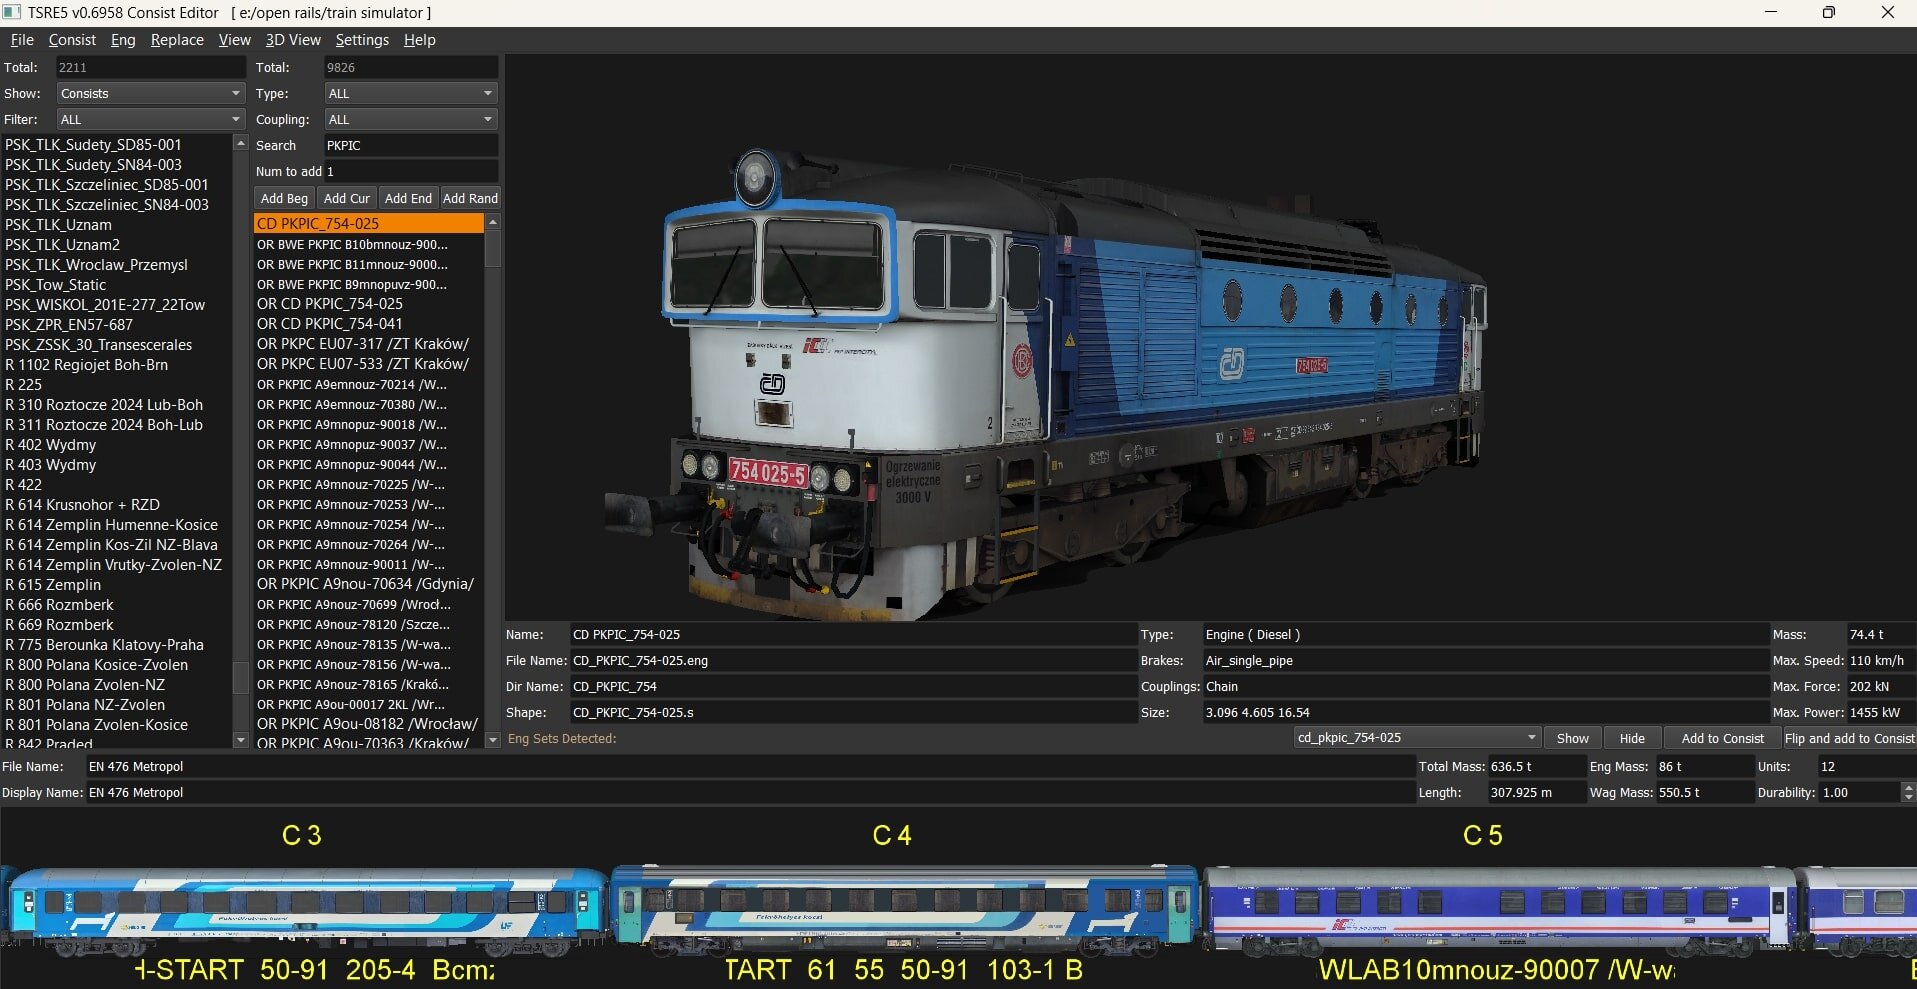Select OR CD PKPIC_754-041 in the engine list
Image resolution: width=1917 pixels, height=989 pixels.
pos(330,323)
